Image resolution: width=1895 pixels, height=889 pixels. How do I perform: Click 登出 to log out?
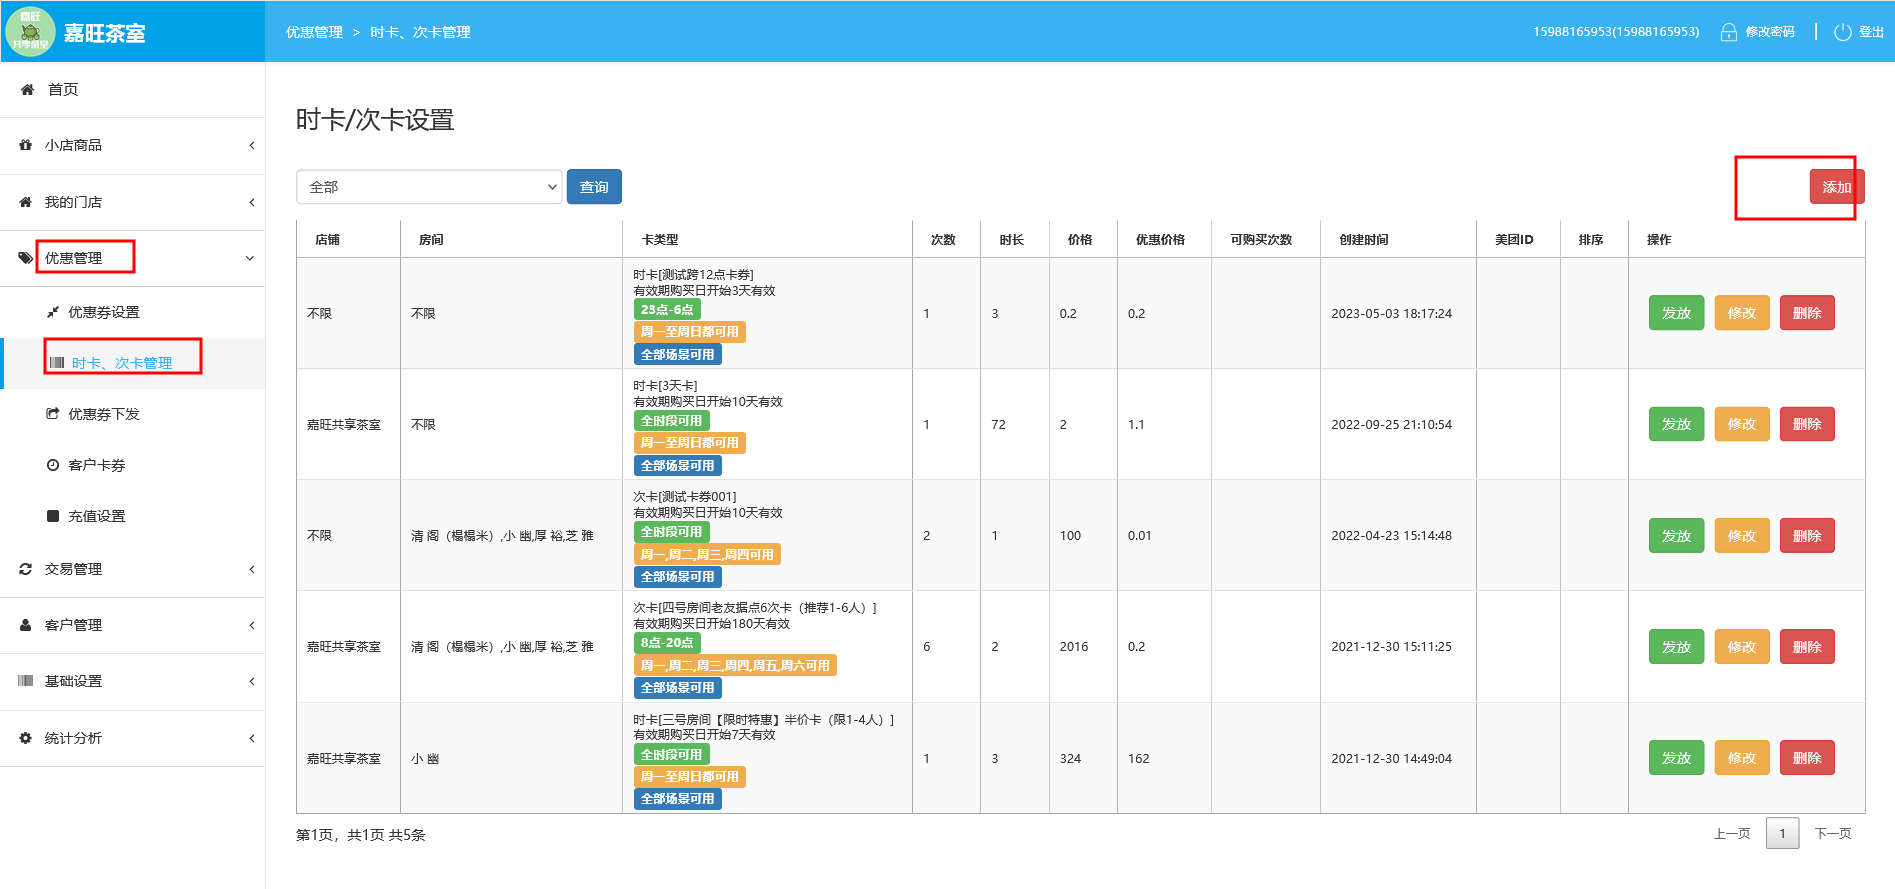pos(1871,32)
